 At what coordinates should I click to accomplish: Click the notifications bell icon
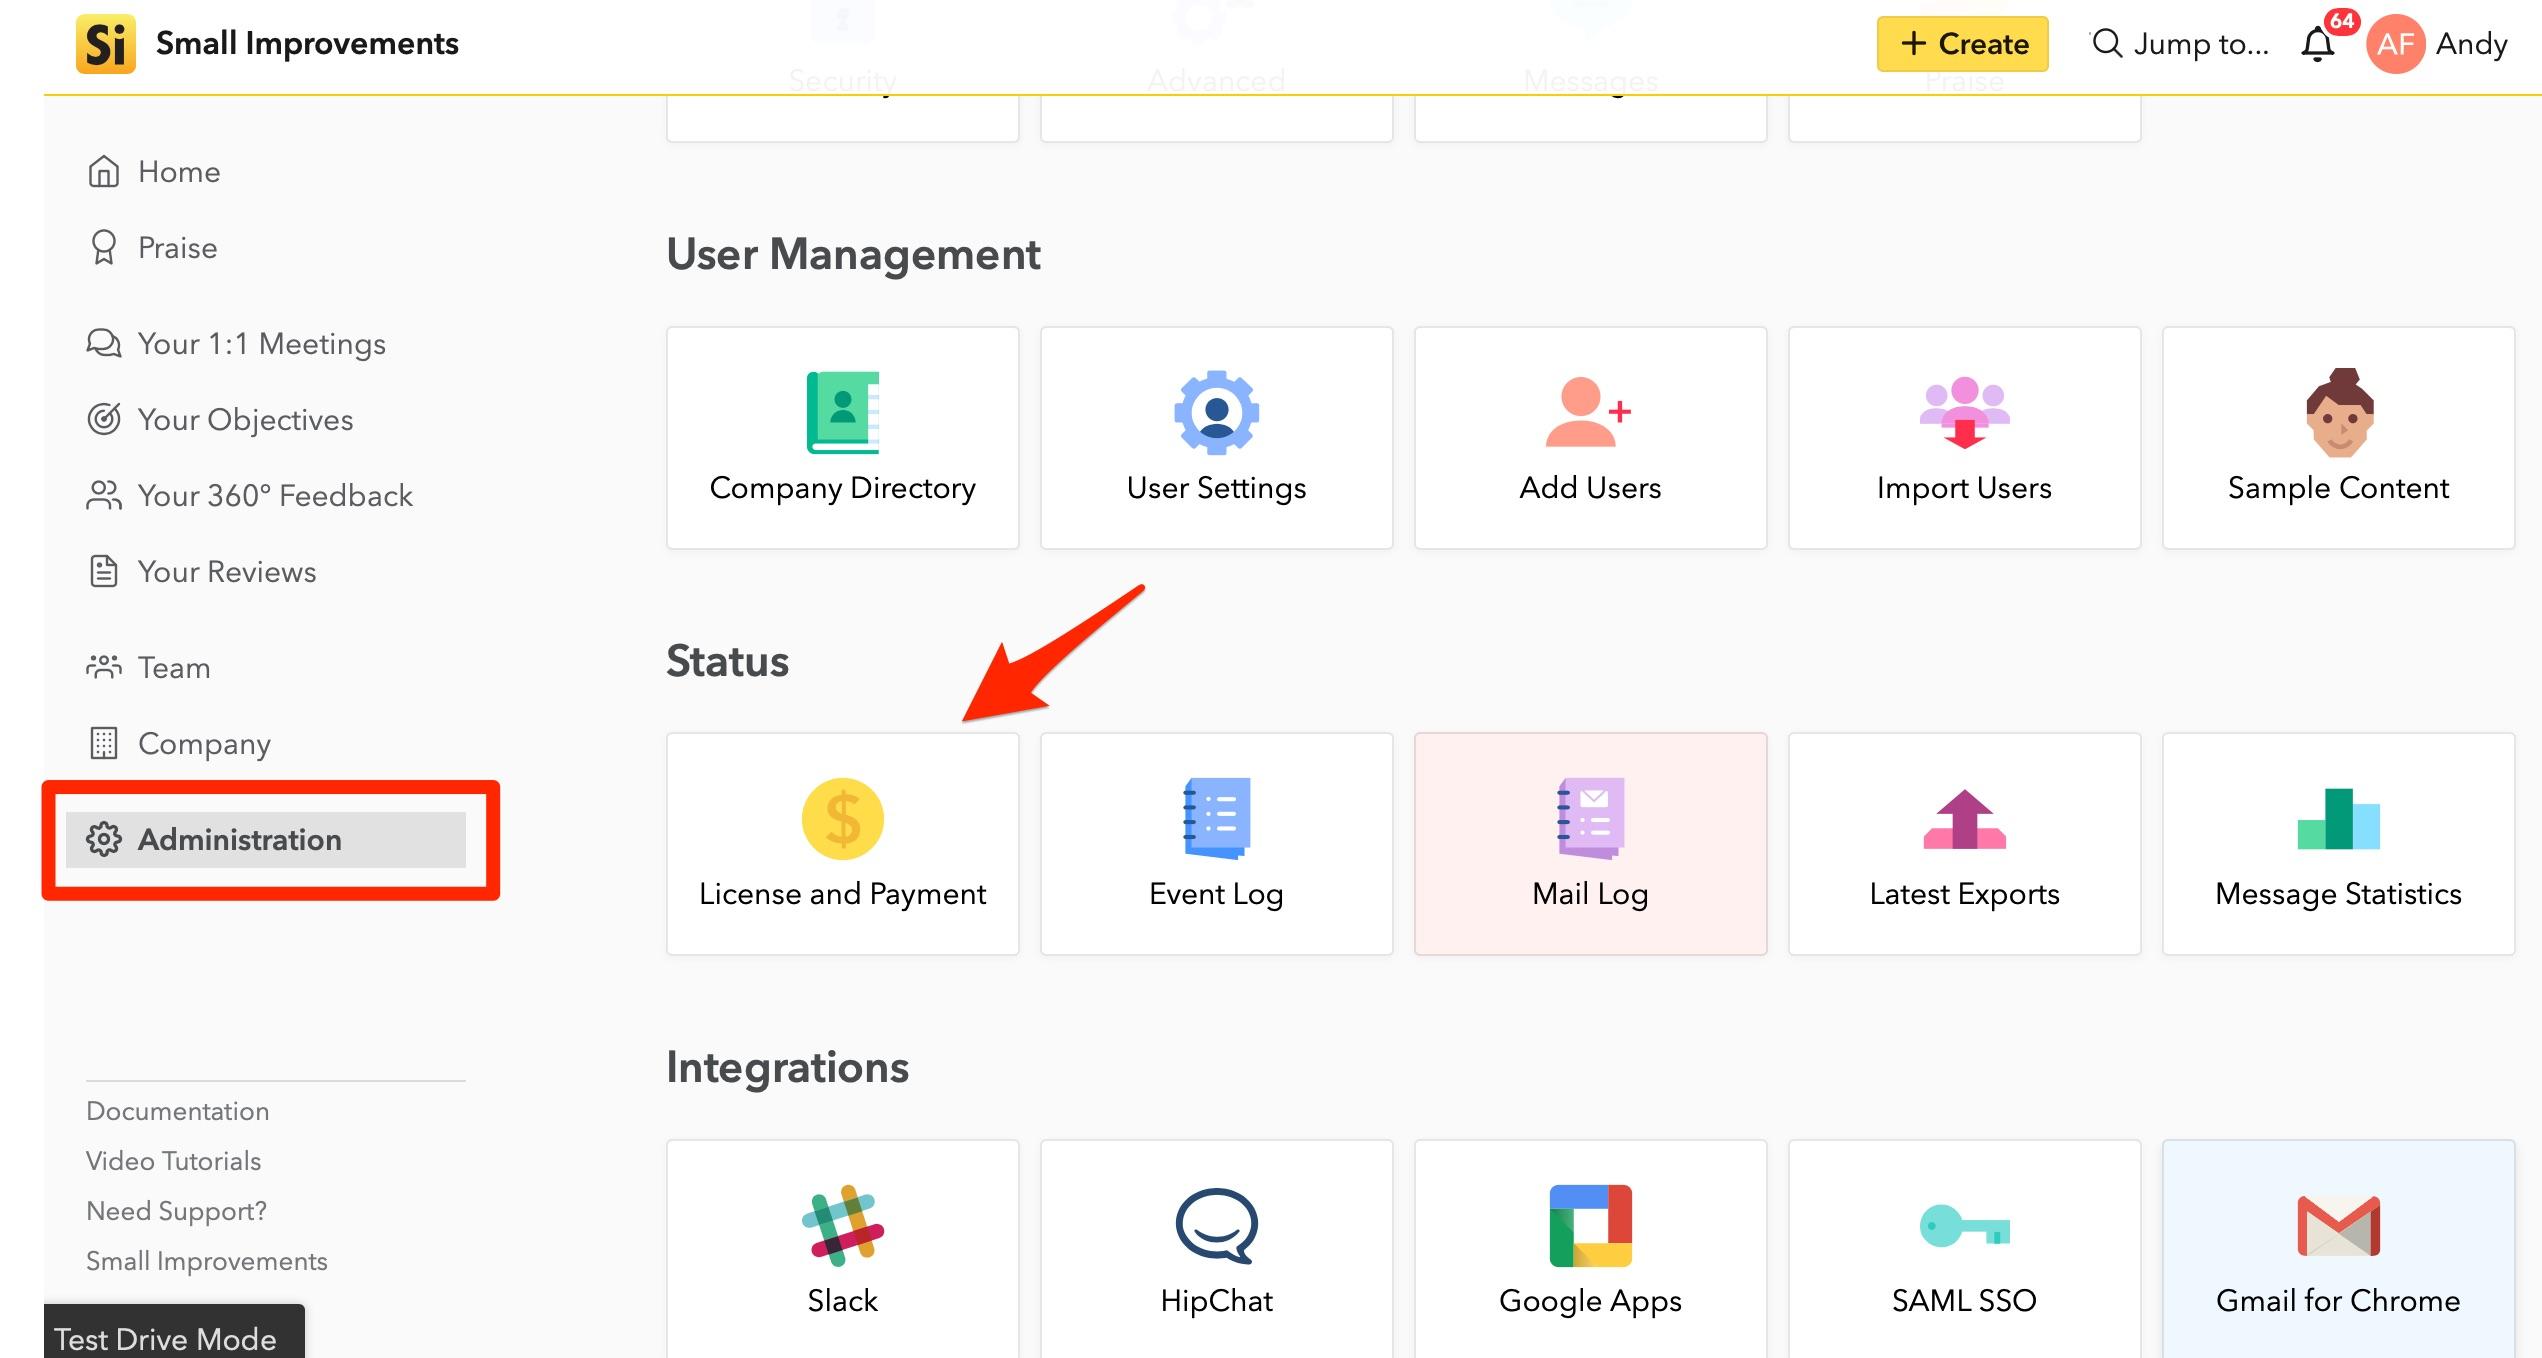click(2318, 44)
